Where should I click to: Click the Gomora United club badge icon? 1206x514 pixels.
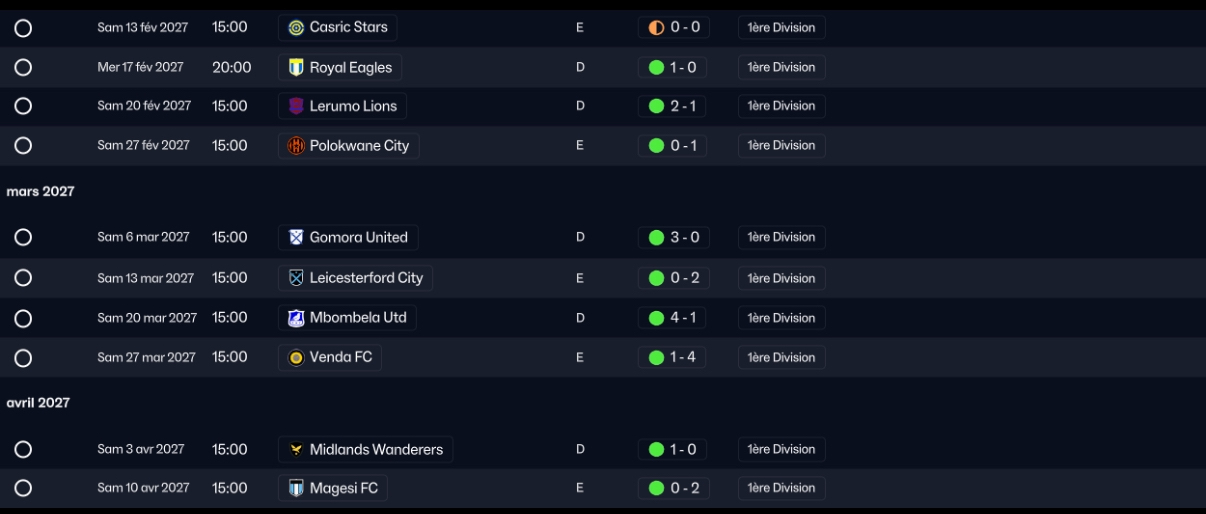tap(296, 238)
